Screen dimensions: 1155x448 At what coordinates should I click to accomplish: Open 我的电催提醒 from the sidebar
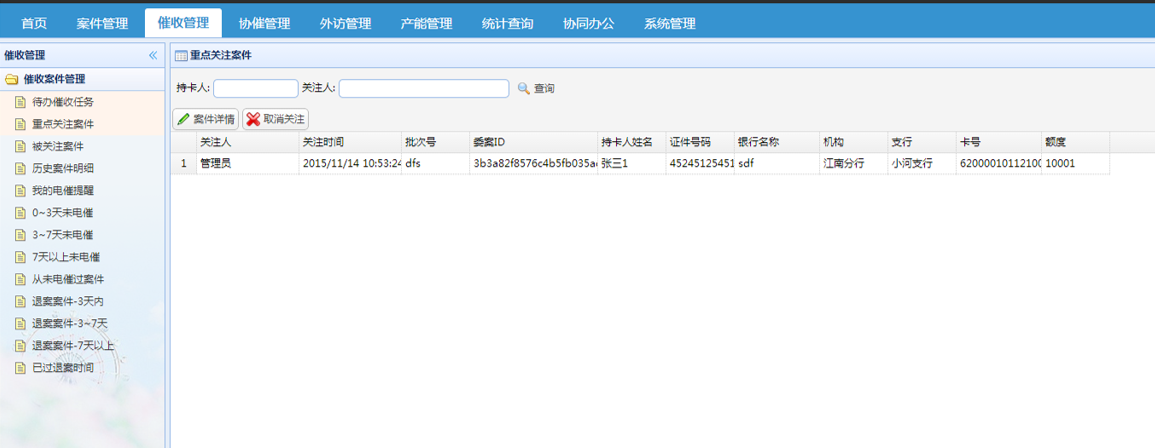pyautogui.click(x=62, y=190)
